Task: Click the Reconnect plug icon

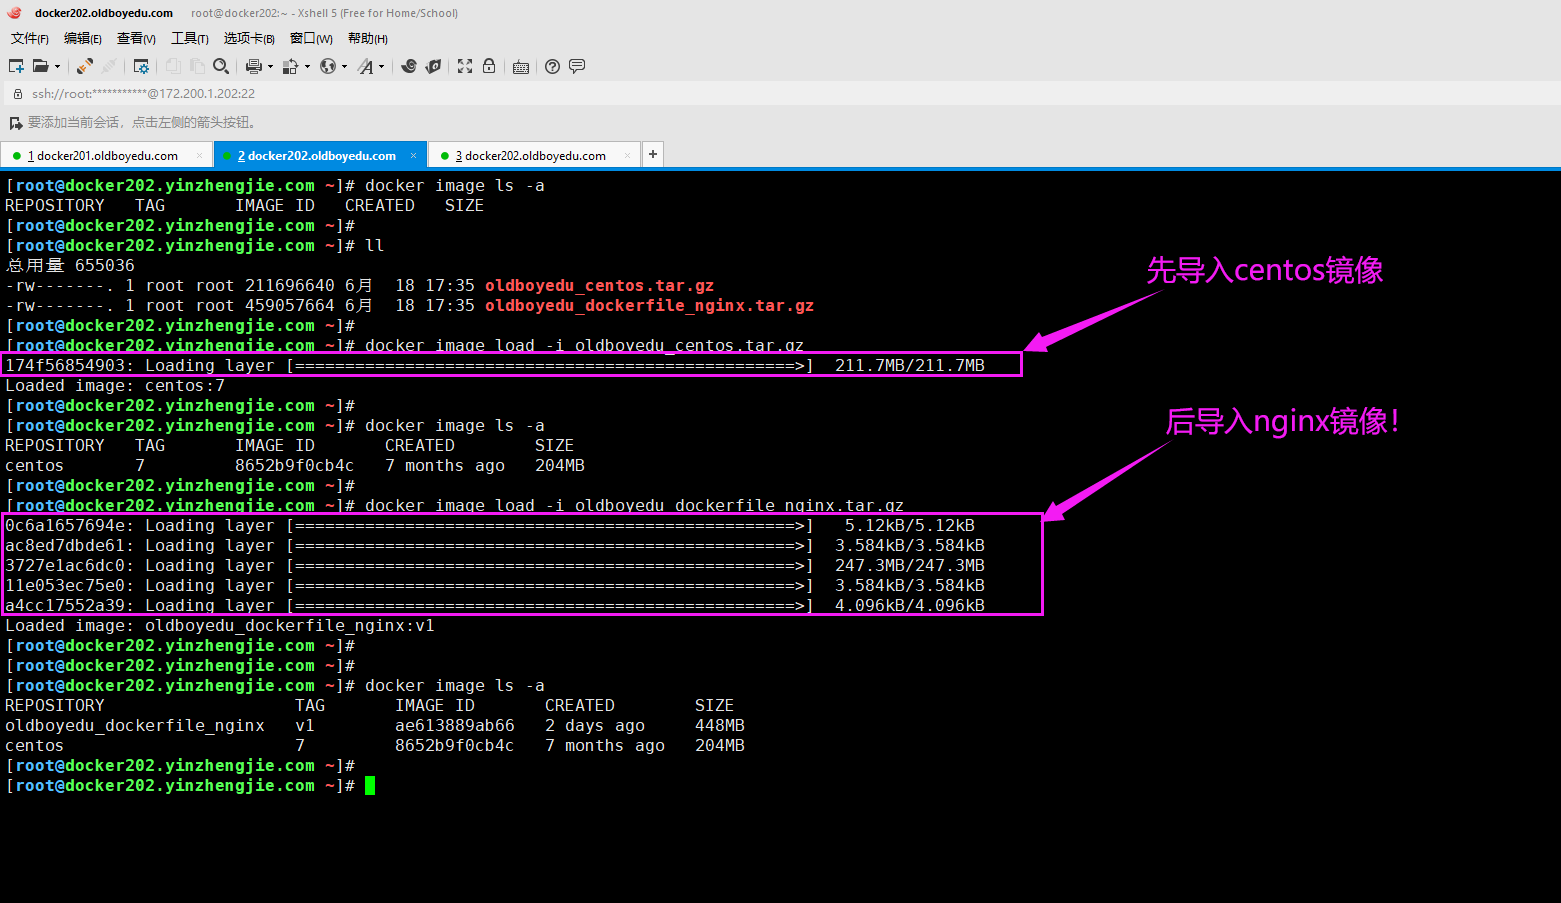Action: click(85, 66)
